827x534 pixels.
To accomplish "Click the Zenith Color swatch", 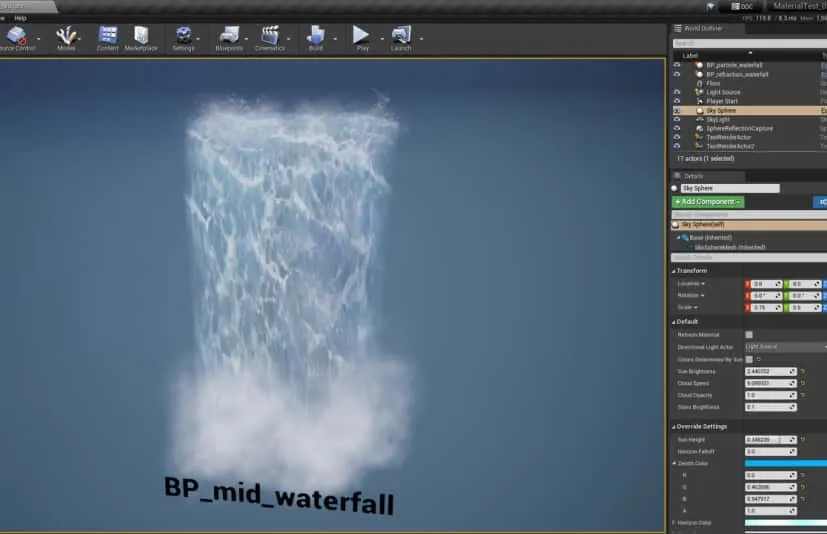I will pyautogui.click(x=785, y=463).
